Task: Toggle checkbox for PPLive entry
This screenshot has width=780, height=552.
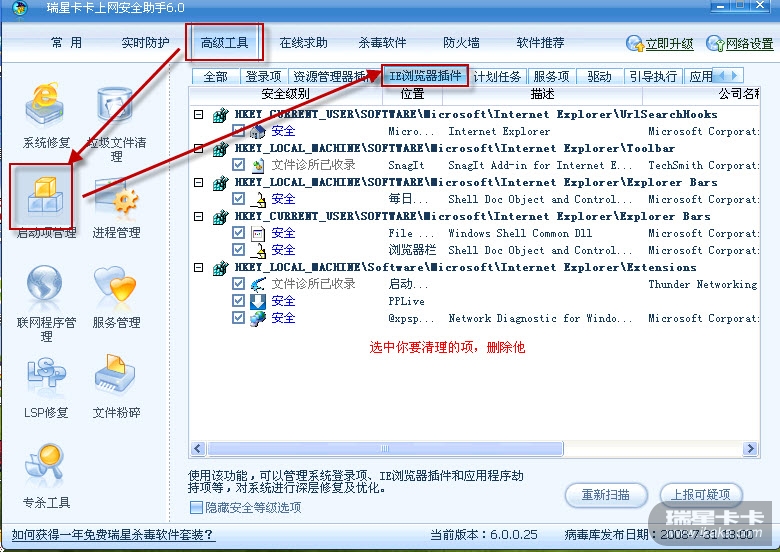Action: (x=238, y=301)
